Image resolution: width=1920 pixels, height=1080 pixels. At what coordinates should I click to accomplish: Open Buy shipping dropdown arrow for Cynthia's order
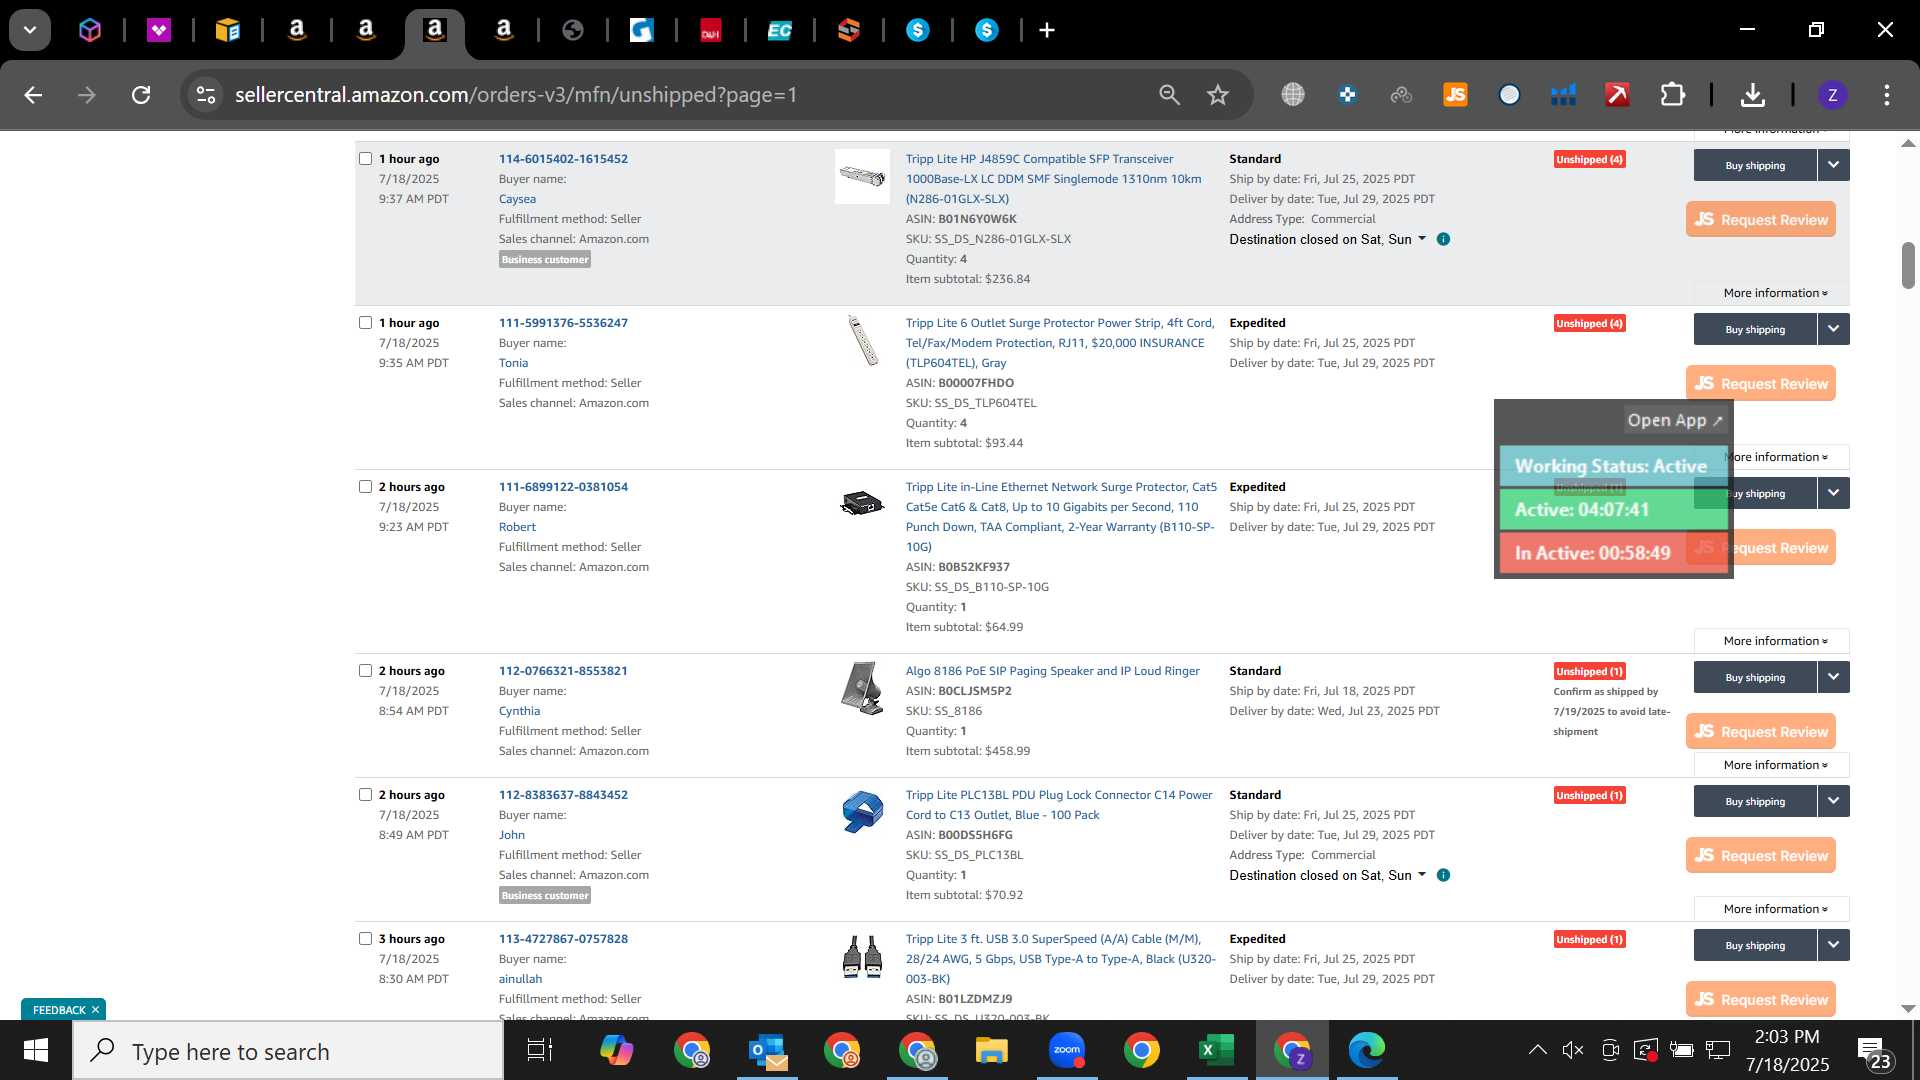click(x=1833, y=677)
